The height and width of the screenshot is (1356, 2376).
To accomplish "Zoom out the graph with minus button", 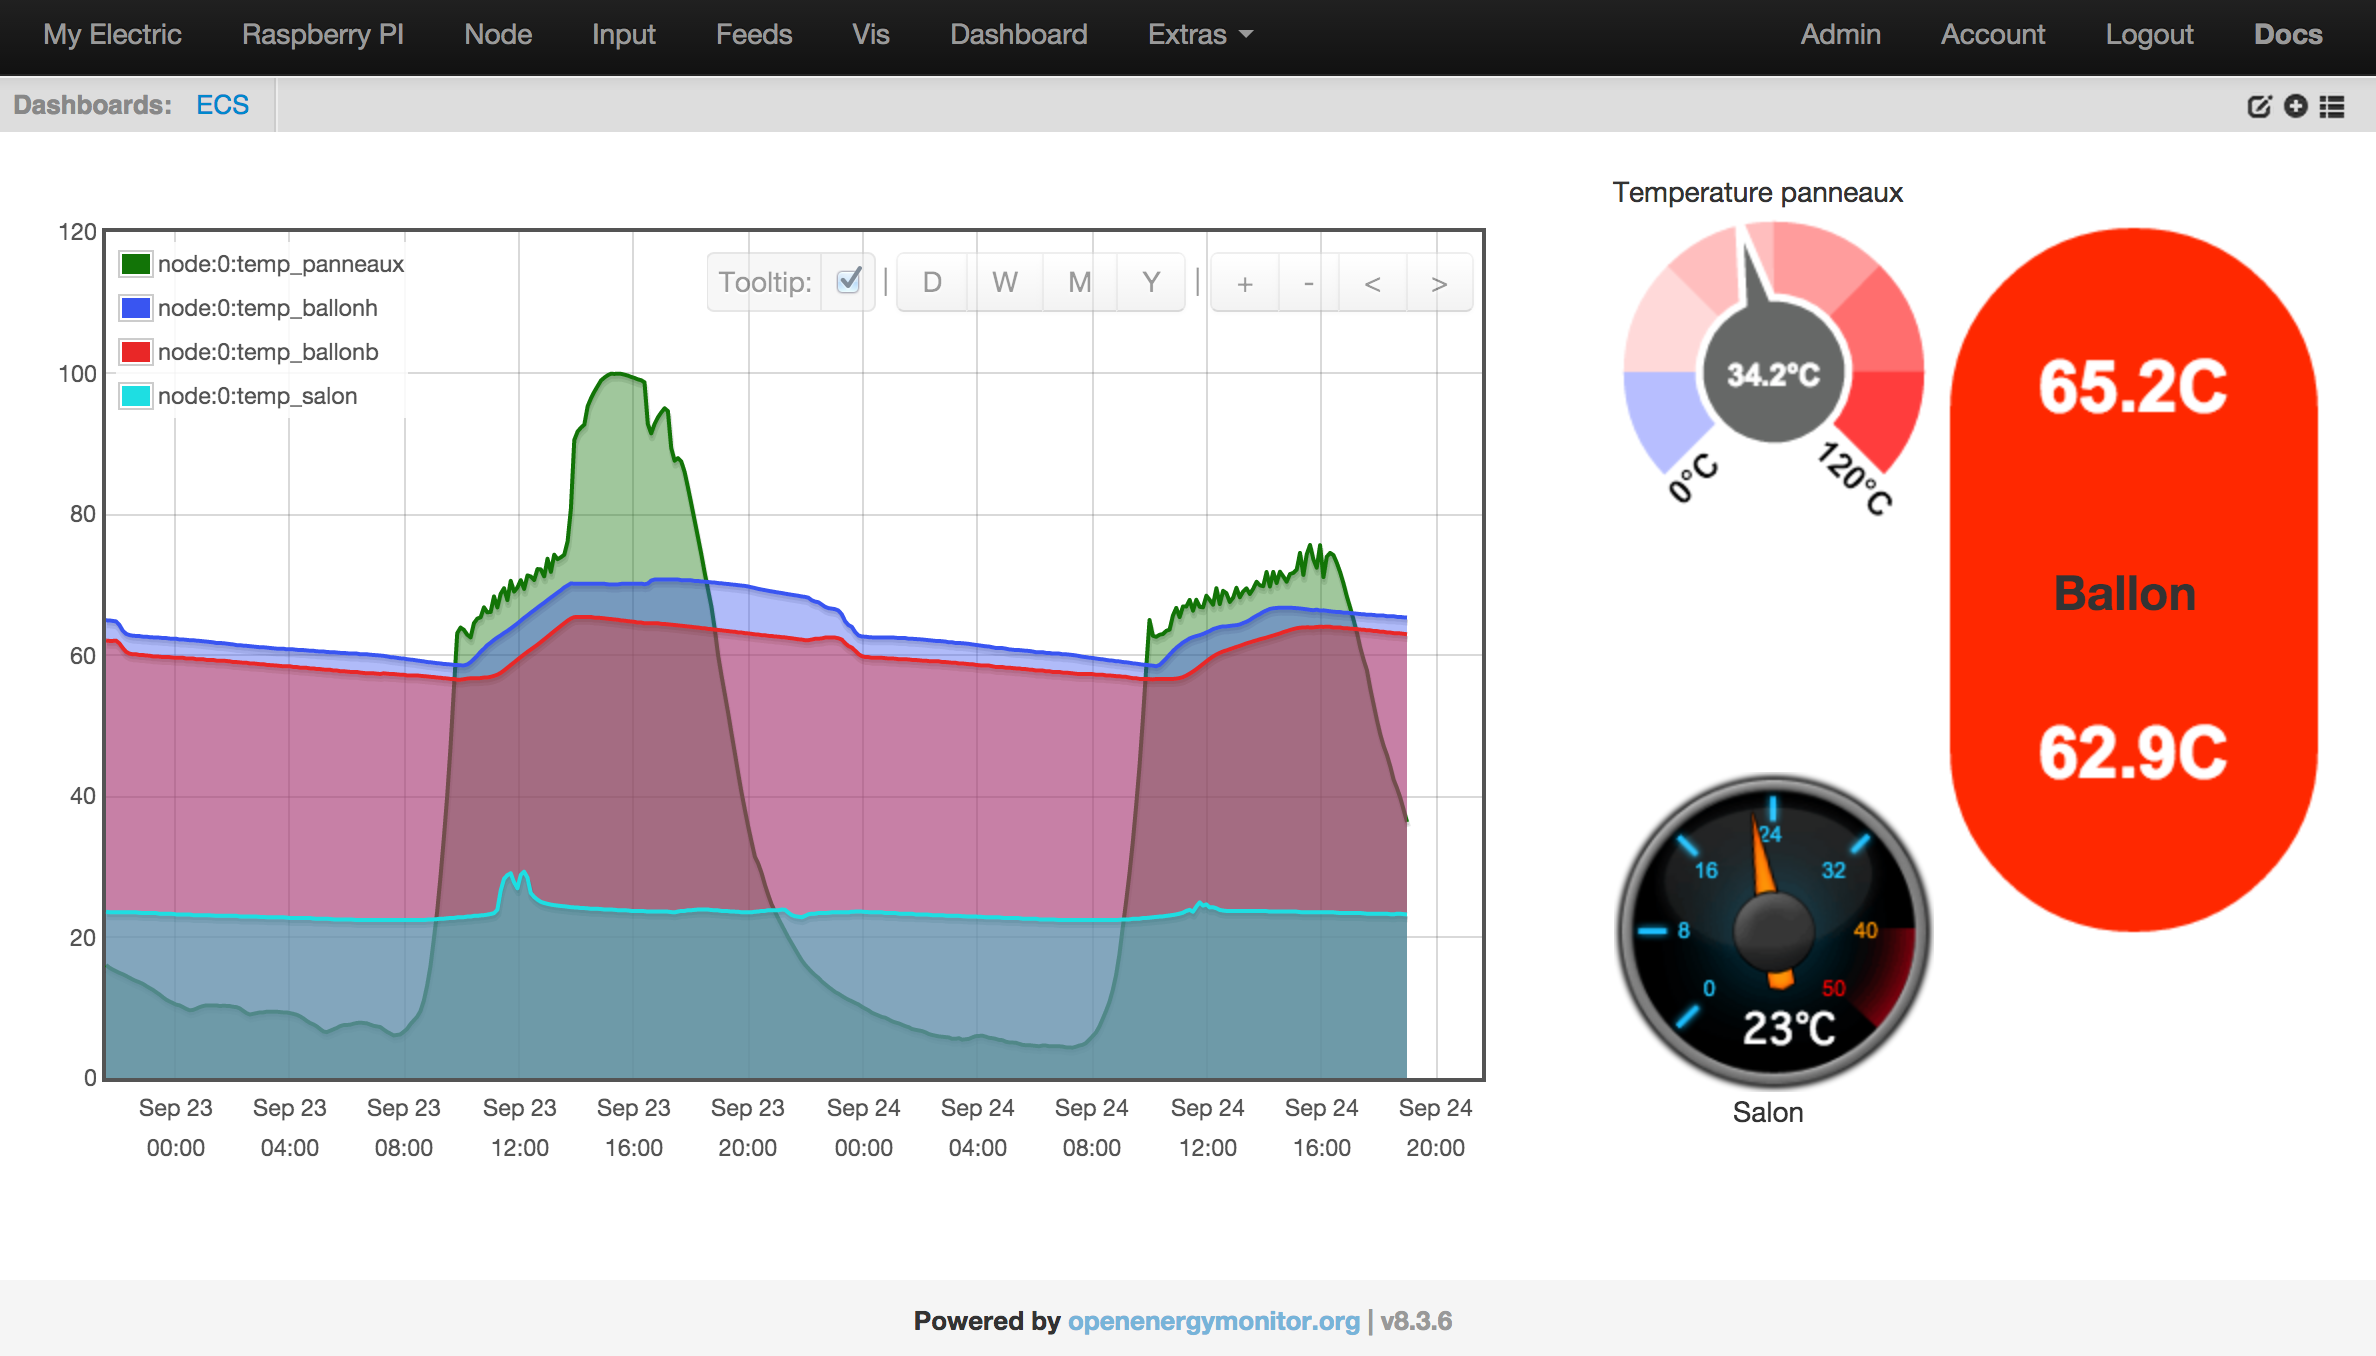I will click(x=1309, y=283).
